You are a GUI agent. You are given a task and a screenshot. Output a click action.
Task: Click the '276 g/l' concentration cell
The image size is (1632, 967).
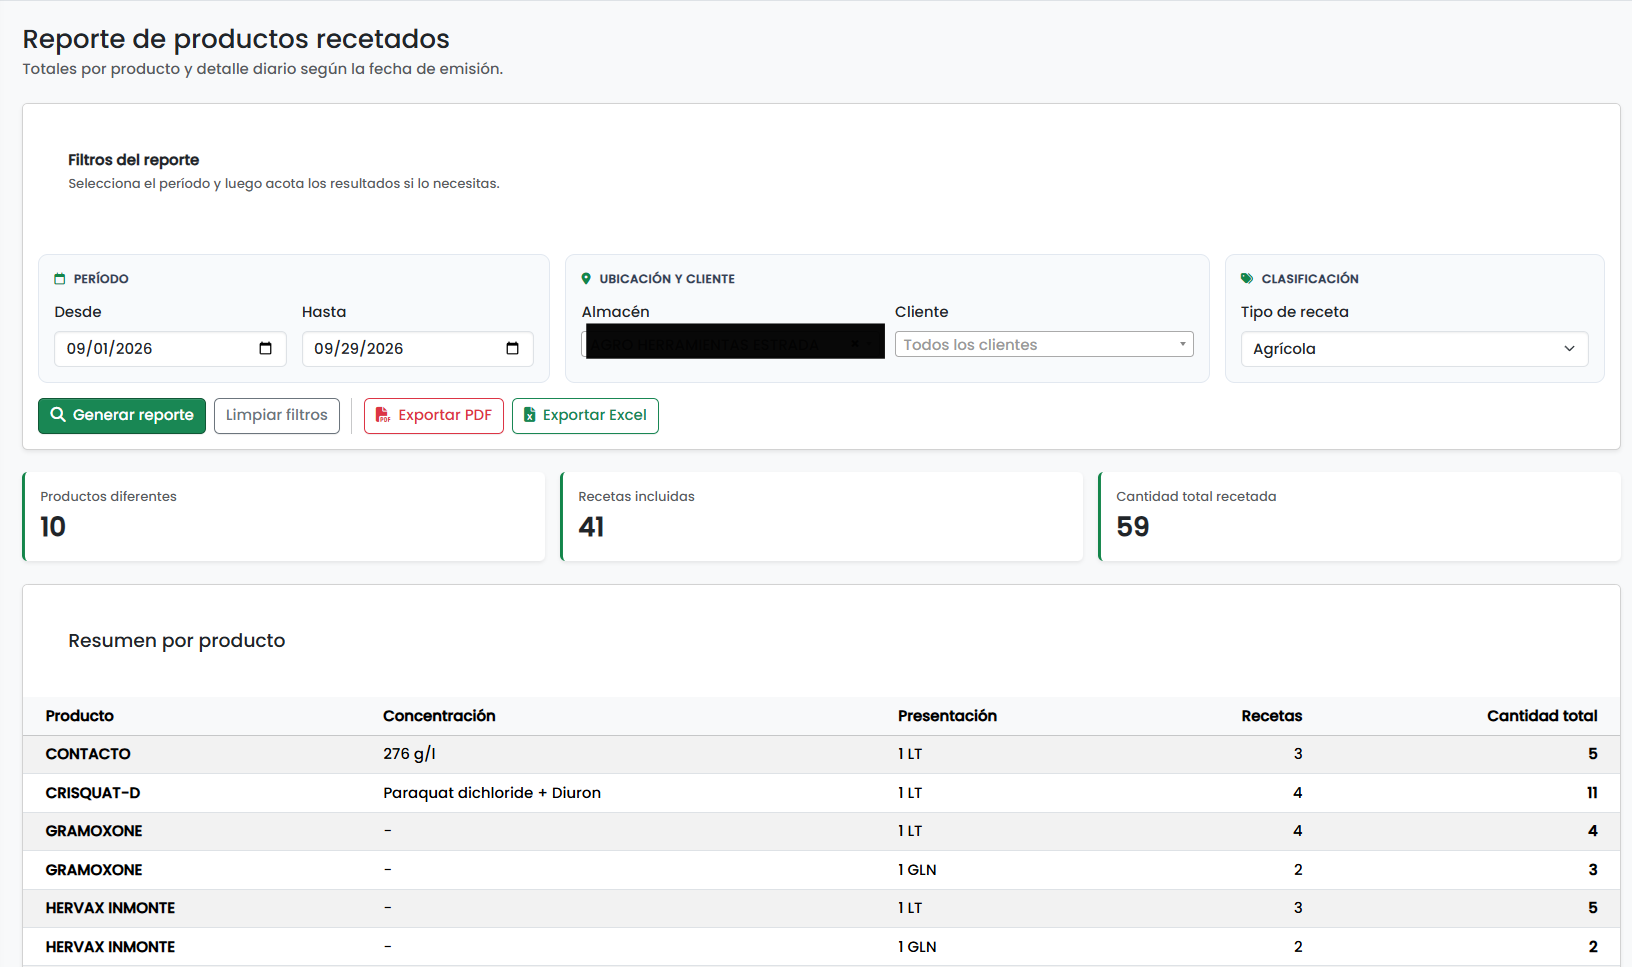(x=409, y=754)
